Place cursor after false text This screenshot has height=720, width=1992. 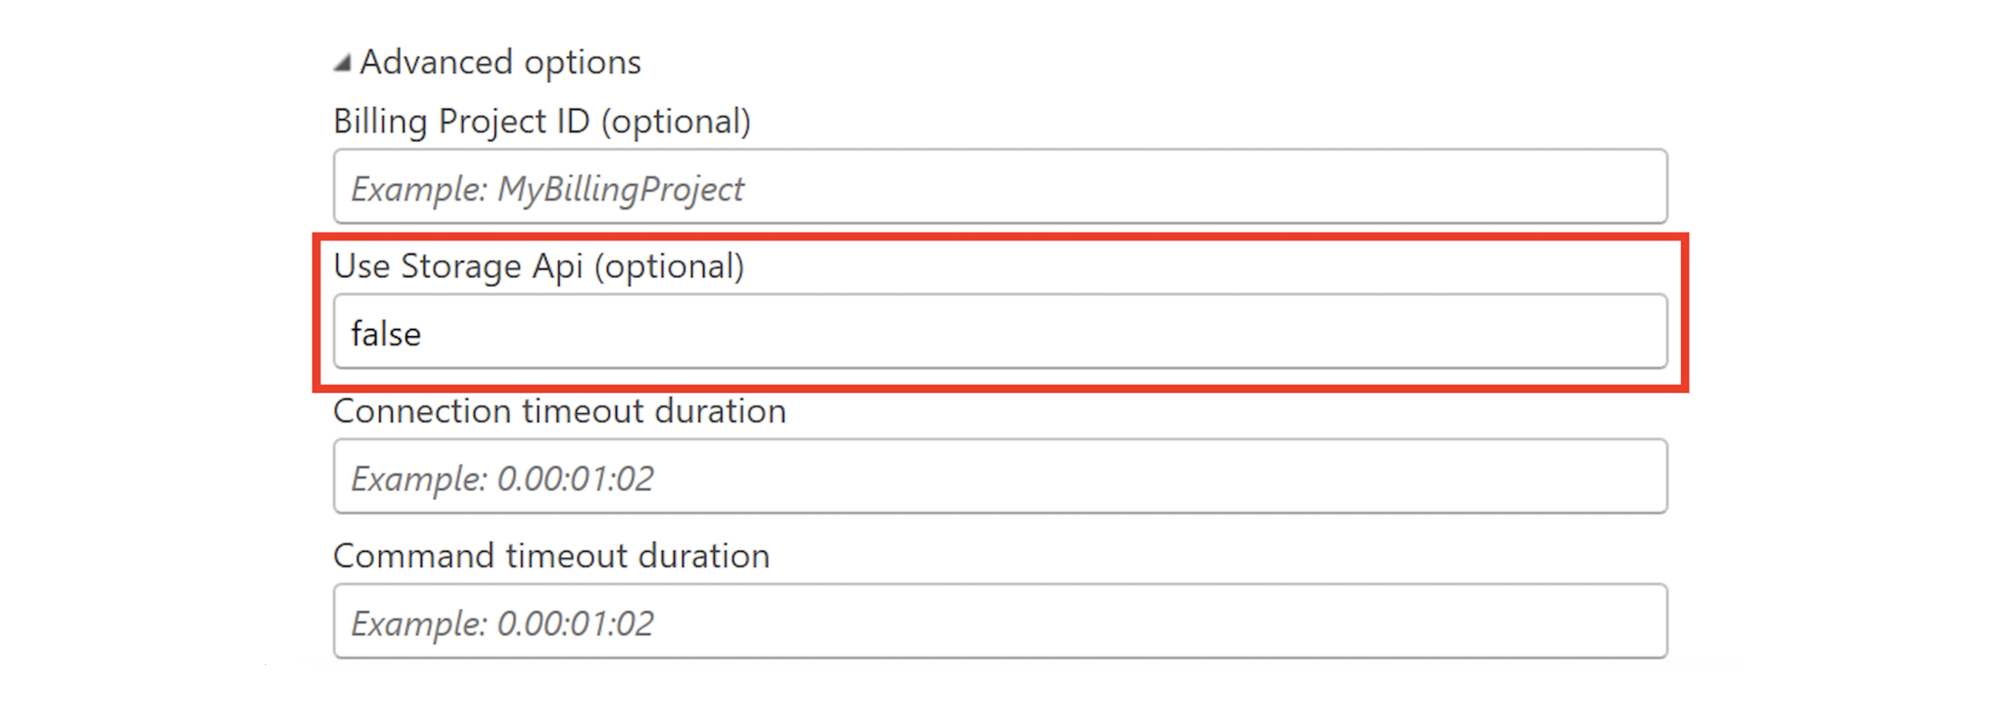tap(423, 333)
